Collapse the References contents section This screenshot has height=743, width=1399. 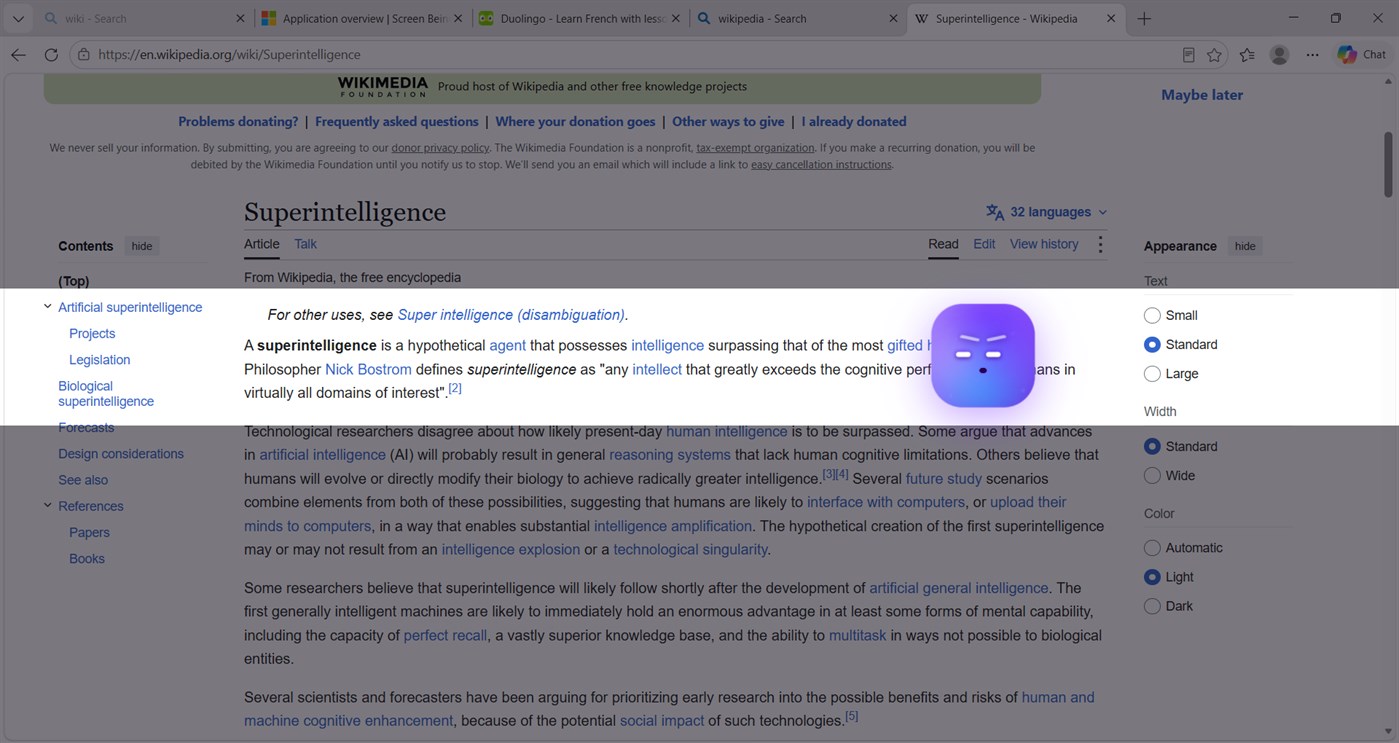tap(47, 506)
